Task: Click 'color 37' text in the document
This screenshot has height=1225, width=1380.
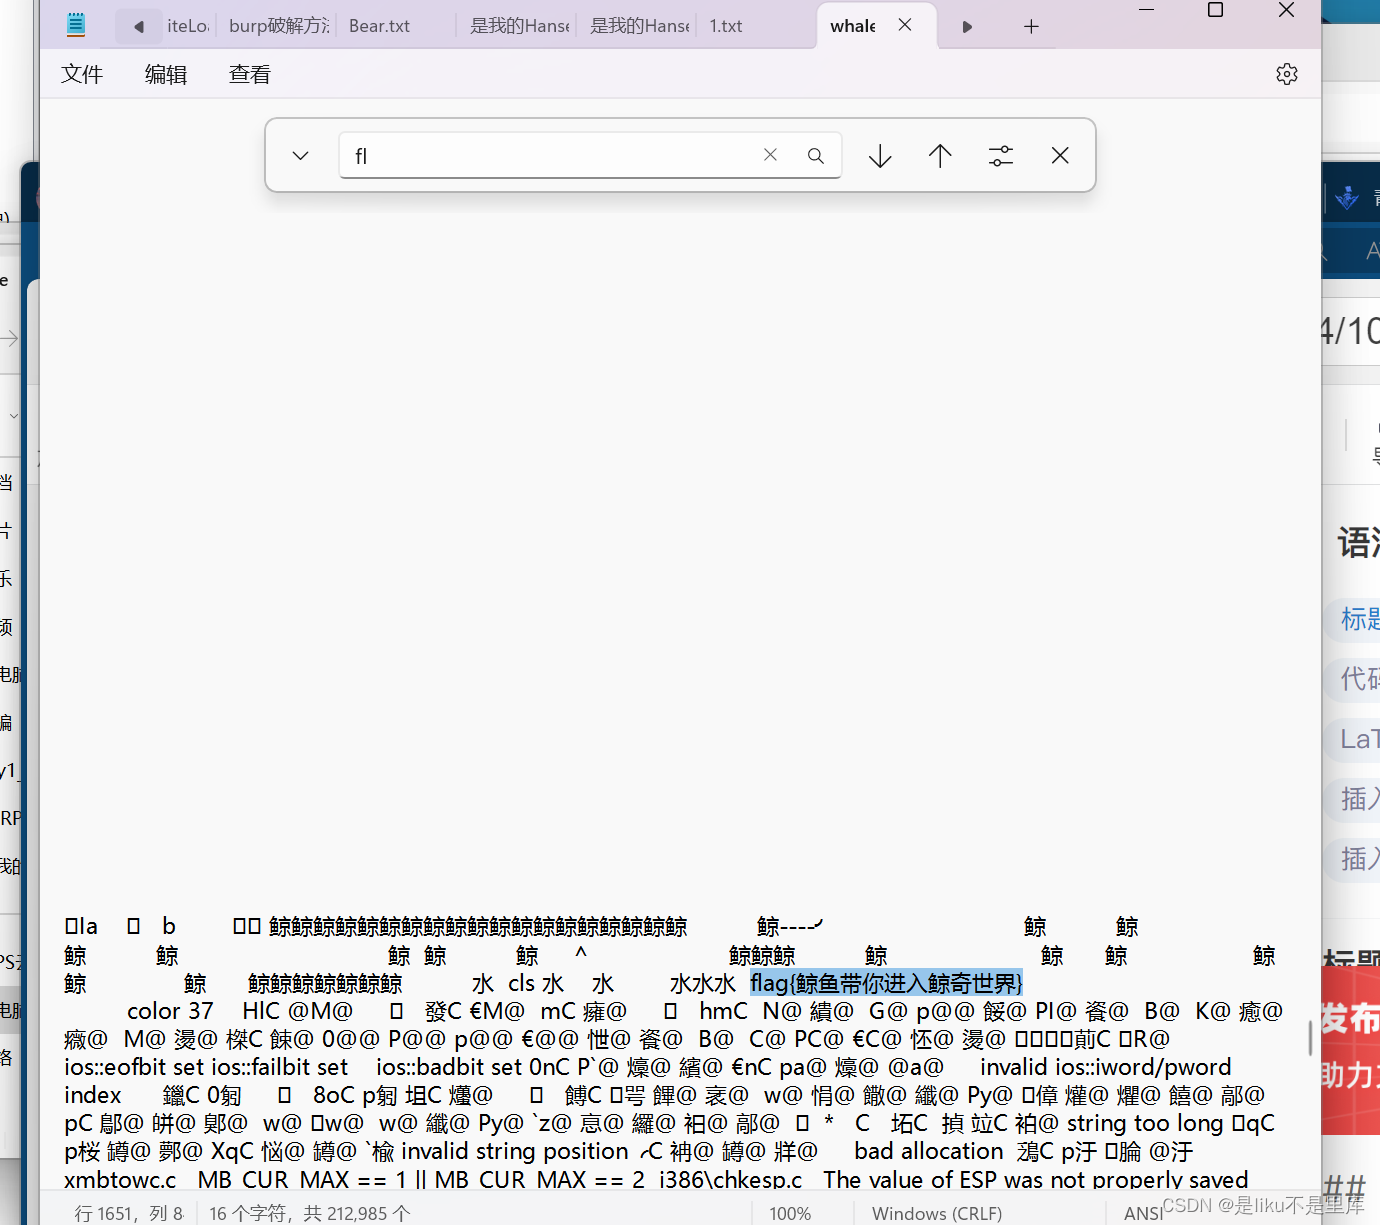Action: tap(170, 1011)
